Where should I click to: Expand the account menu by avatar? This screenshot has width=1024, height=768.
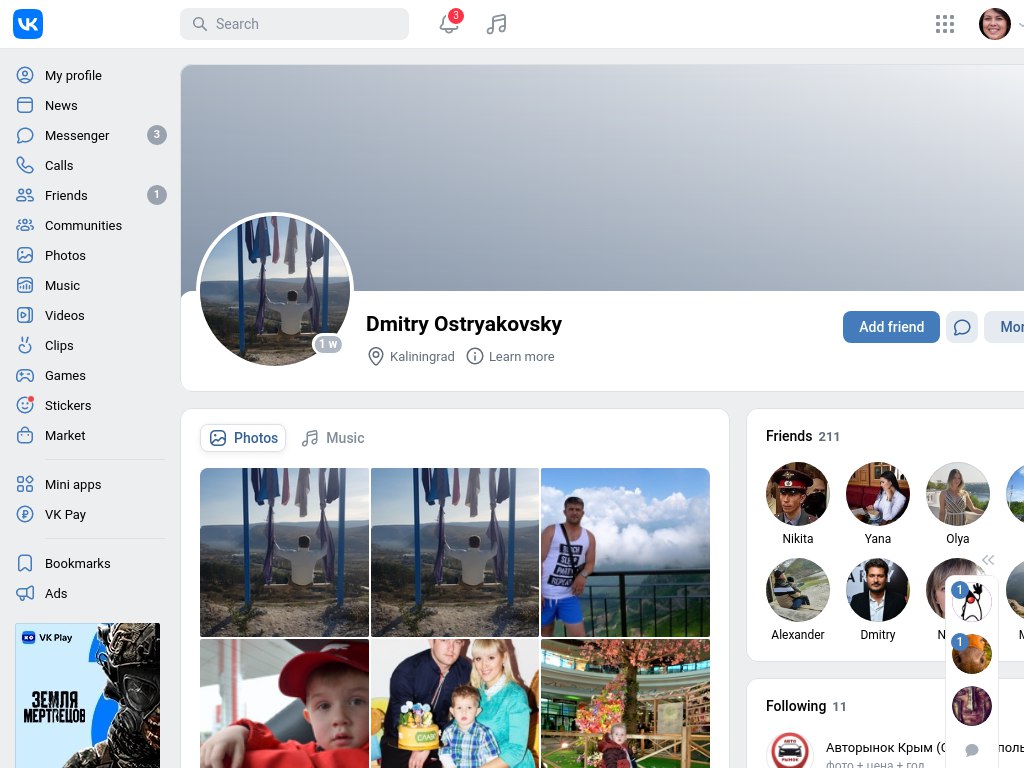click(996, 24)
